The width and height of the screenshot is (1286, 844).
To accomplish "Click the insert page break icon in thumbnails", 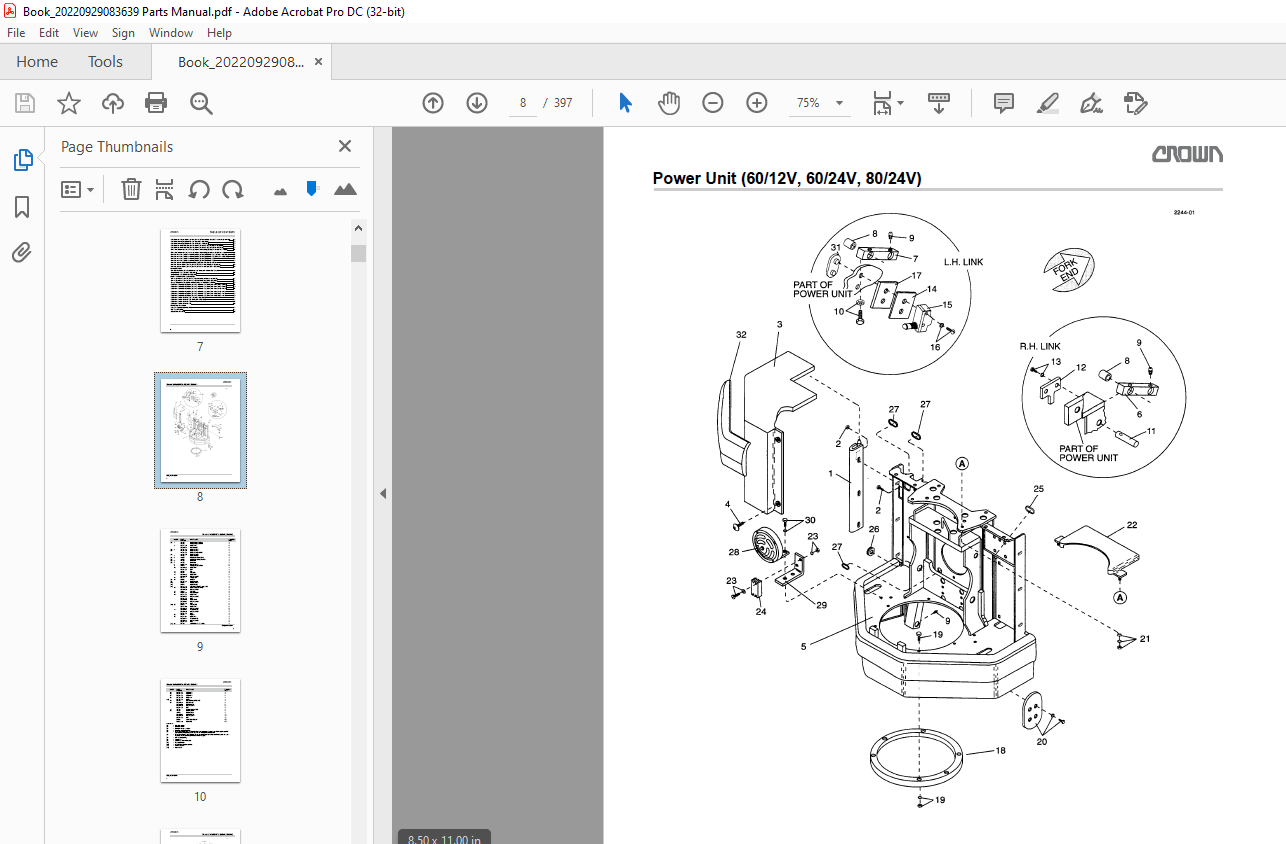I will pyautogui.click(x=165, y=189).
